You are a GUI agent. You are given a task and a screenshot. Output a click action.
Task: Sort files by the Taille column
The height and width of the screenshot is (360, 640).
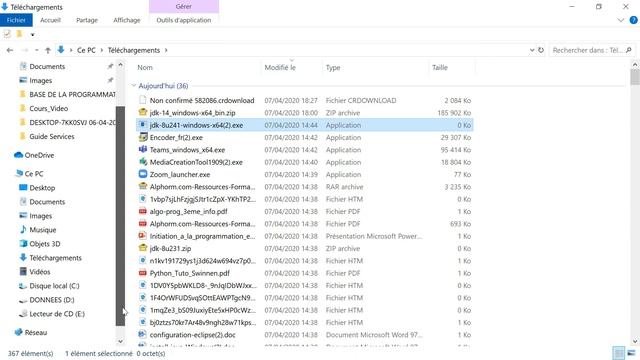point(440,68)
